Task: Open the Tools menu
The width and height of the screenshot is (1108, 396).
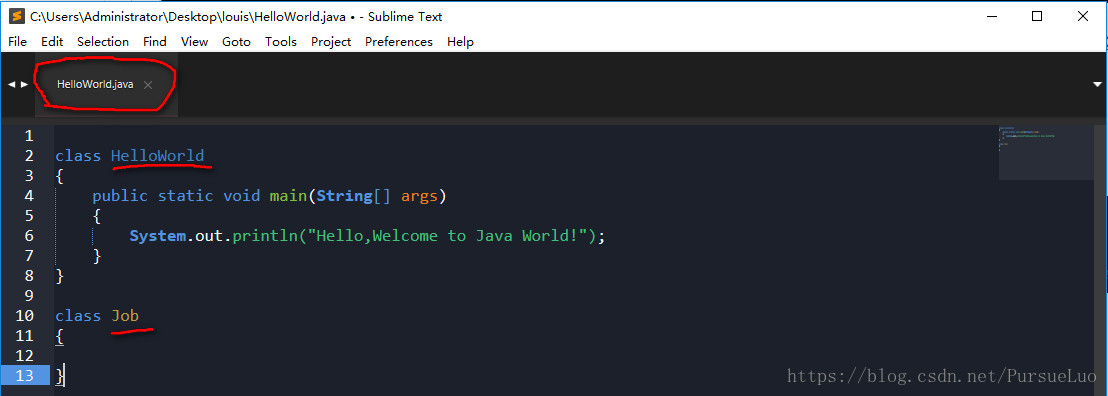Action: (281, 42)
